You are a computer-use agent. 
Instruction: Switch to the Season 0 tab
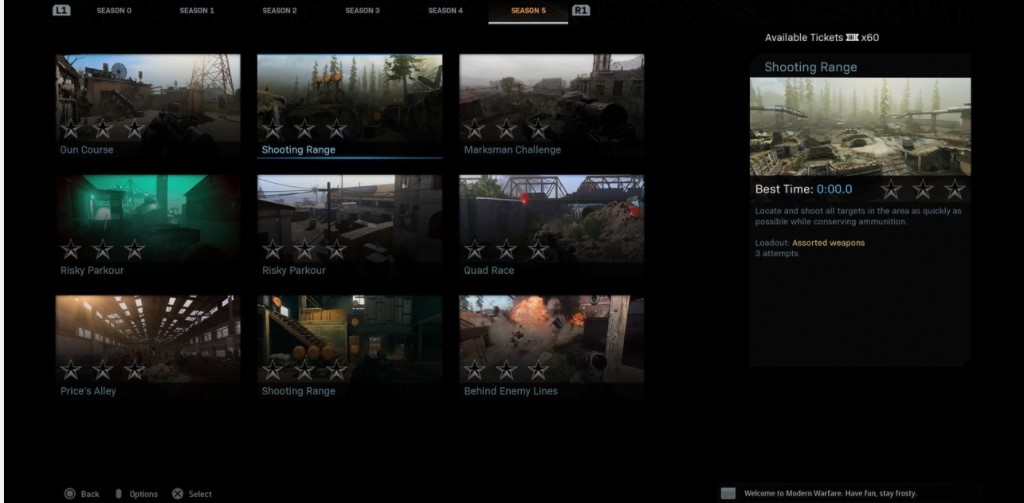click(x=114, y=10)
